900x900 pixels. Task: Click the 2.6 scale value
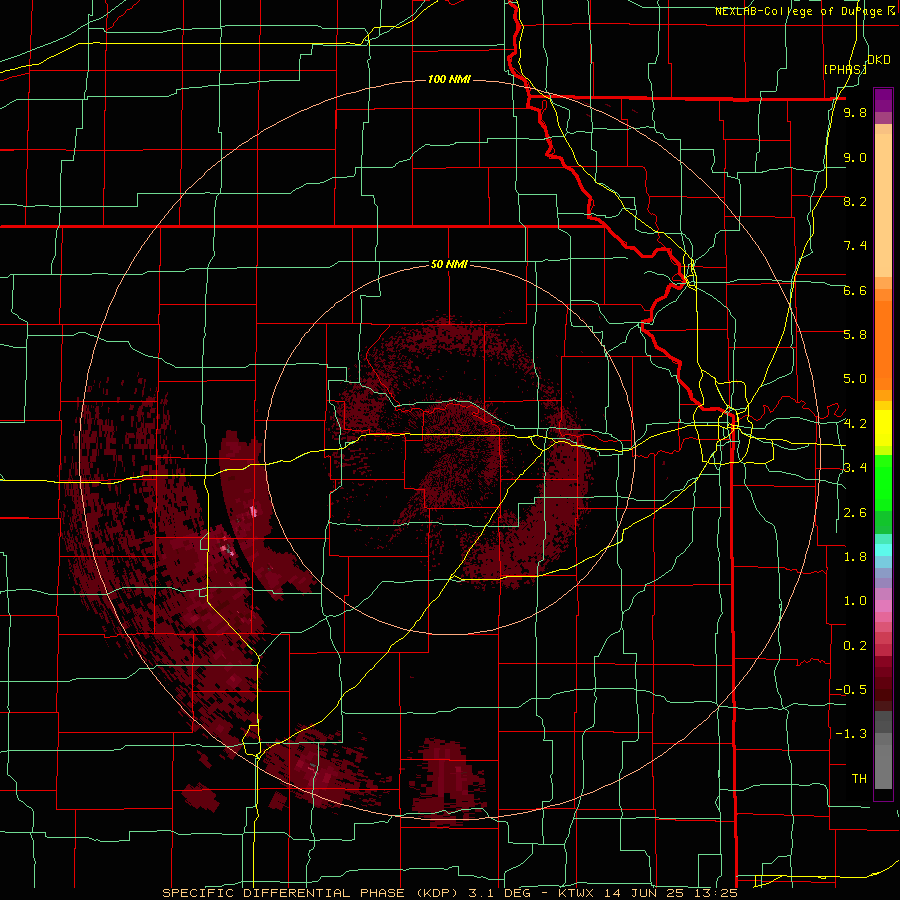(855, 513)
